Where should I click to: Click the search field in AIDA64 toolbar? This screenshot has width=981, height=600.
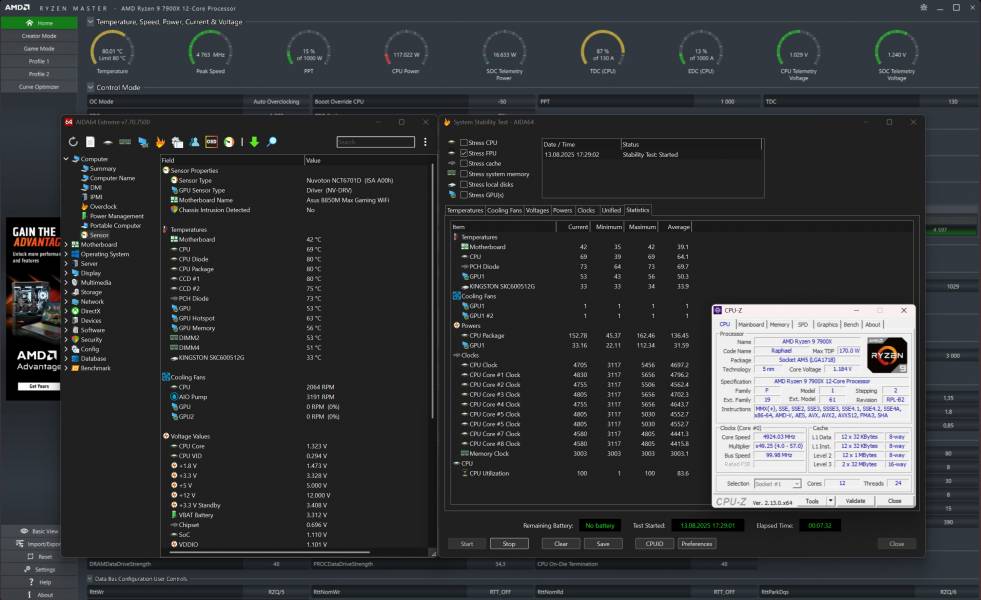[377, 142]
